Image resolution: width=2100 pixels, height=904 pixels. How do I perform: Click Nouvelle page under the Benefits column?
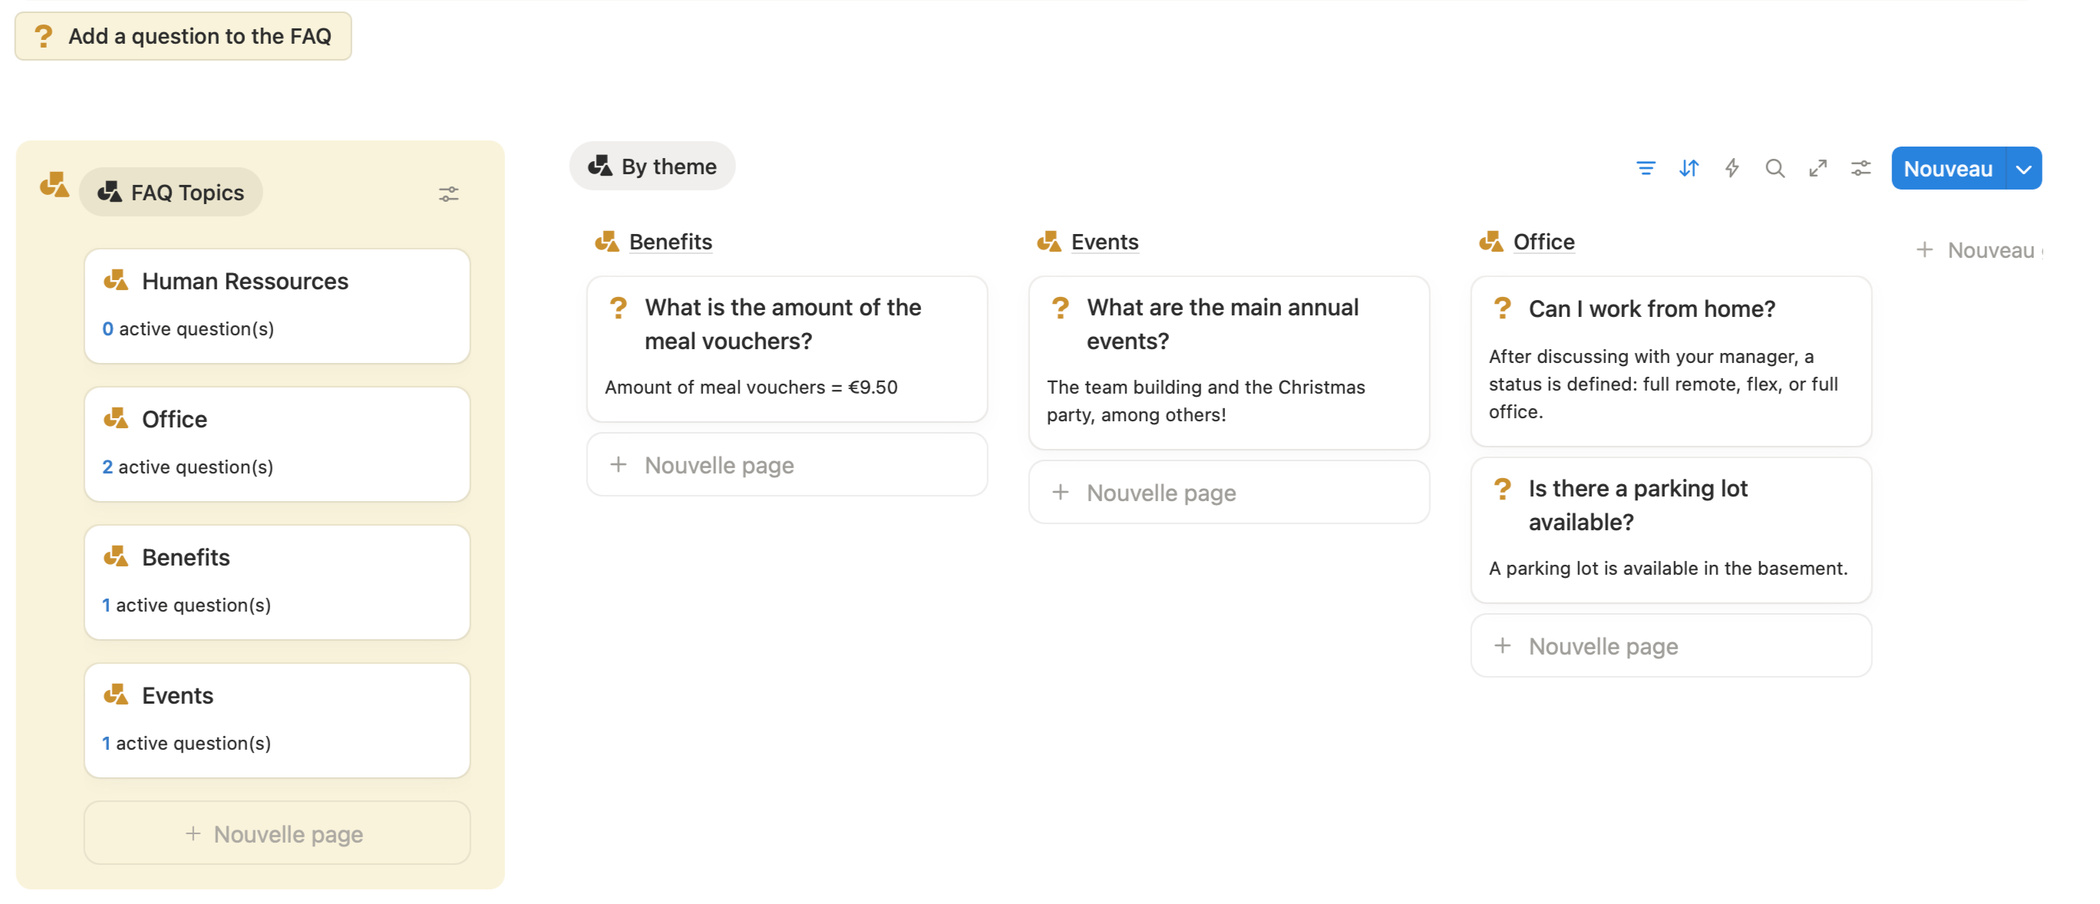coord(787,464)
